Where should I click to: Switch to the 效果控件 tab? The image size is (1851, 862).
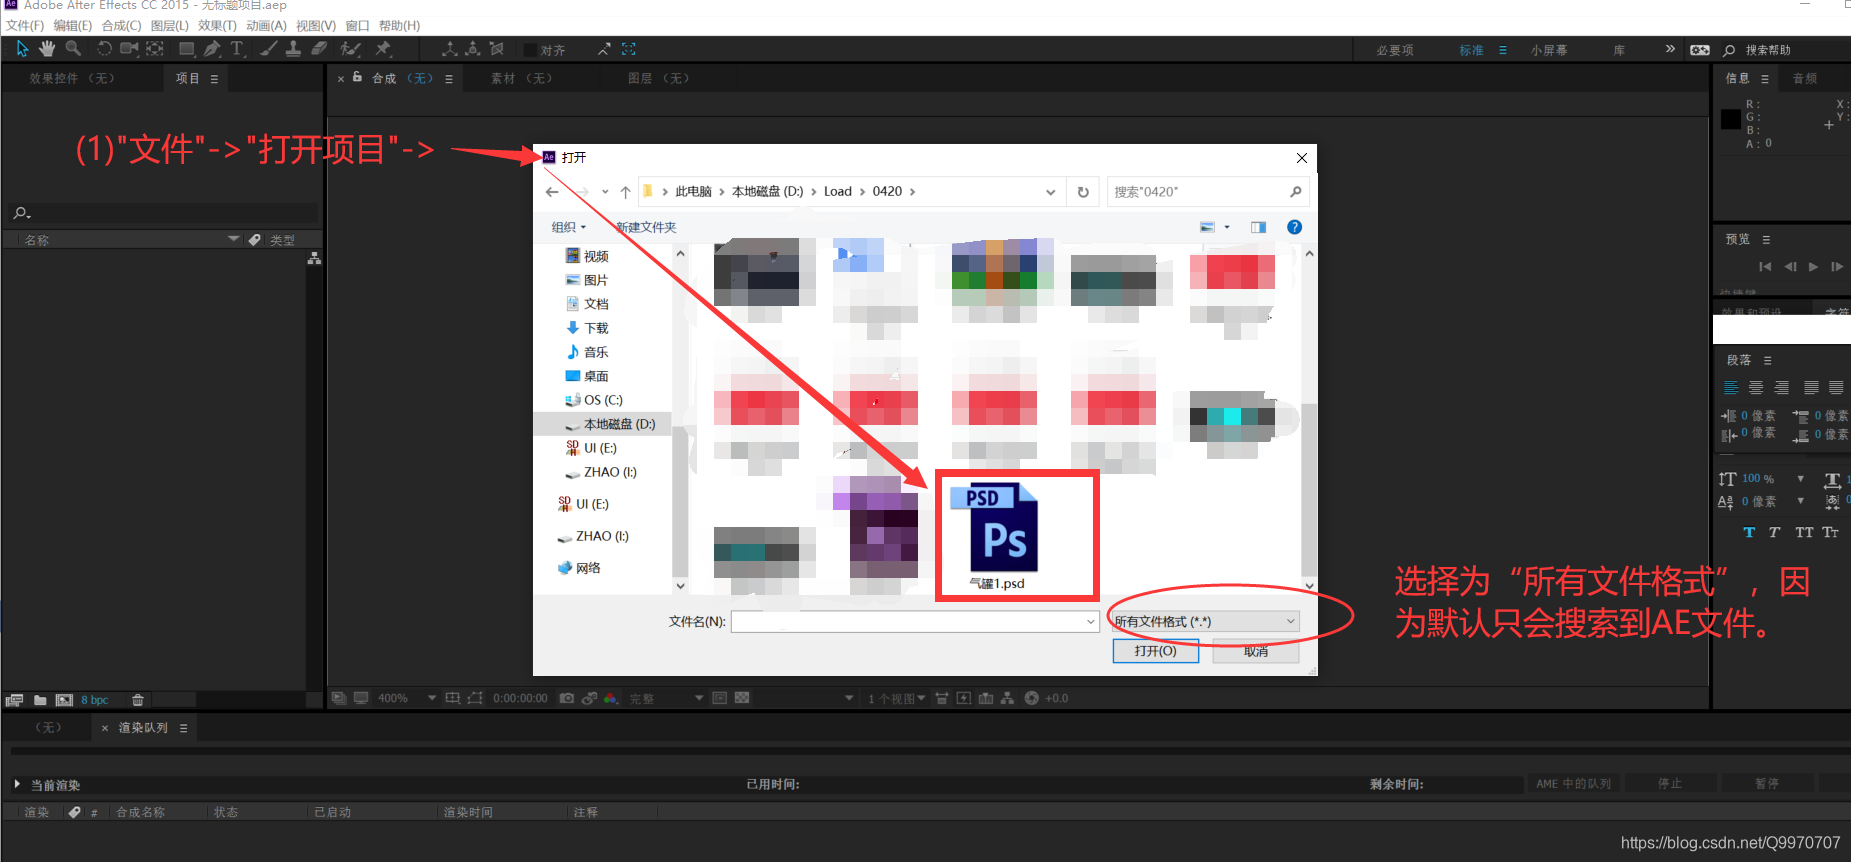coord(72,78)
